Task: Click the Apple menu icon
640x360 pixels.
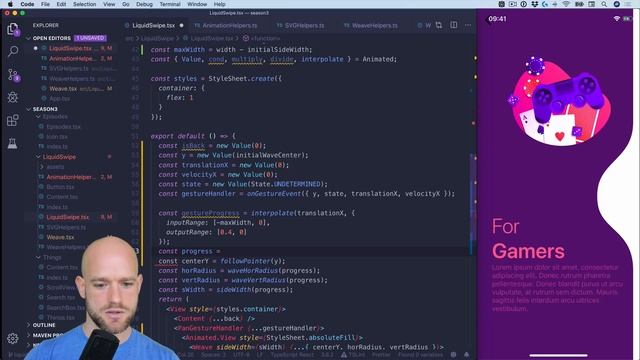Action: (11, 4)
